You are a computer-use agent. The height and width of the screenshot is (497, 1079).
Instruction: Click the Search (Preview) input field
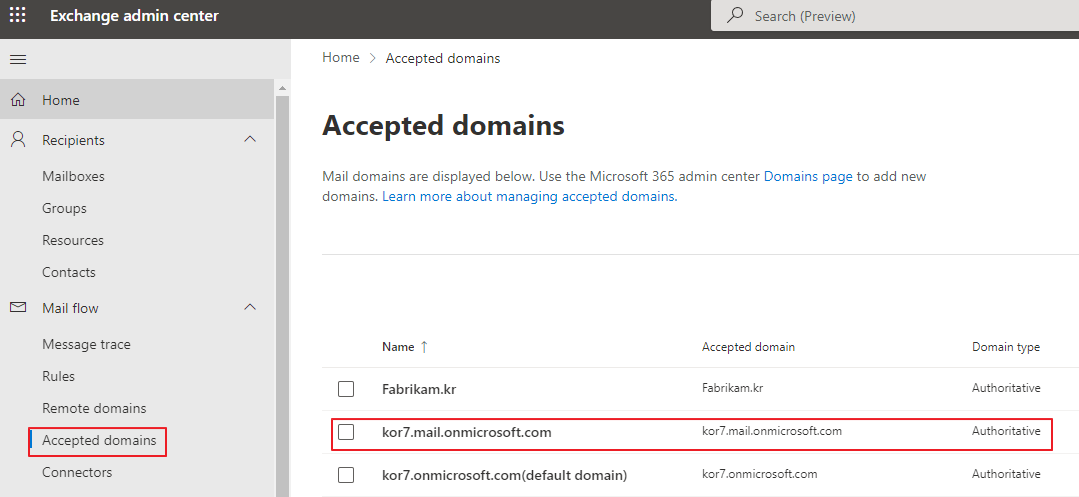[x=895, y=15]
